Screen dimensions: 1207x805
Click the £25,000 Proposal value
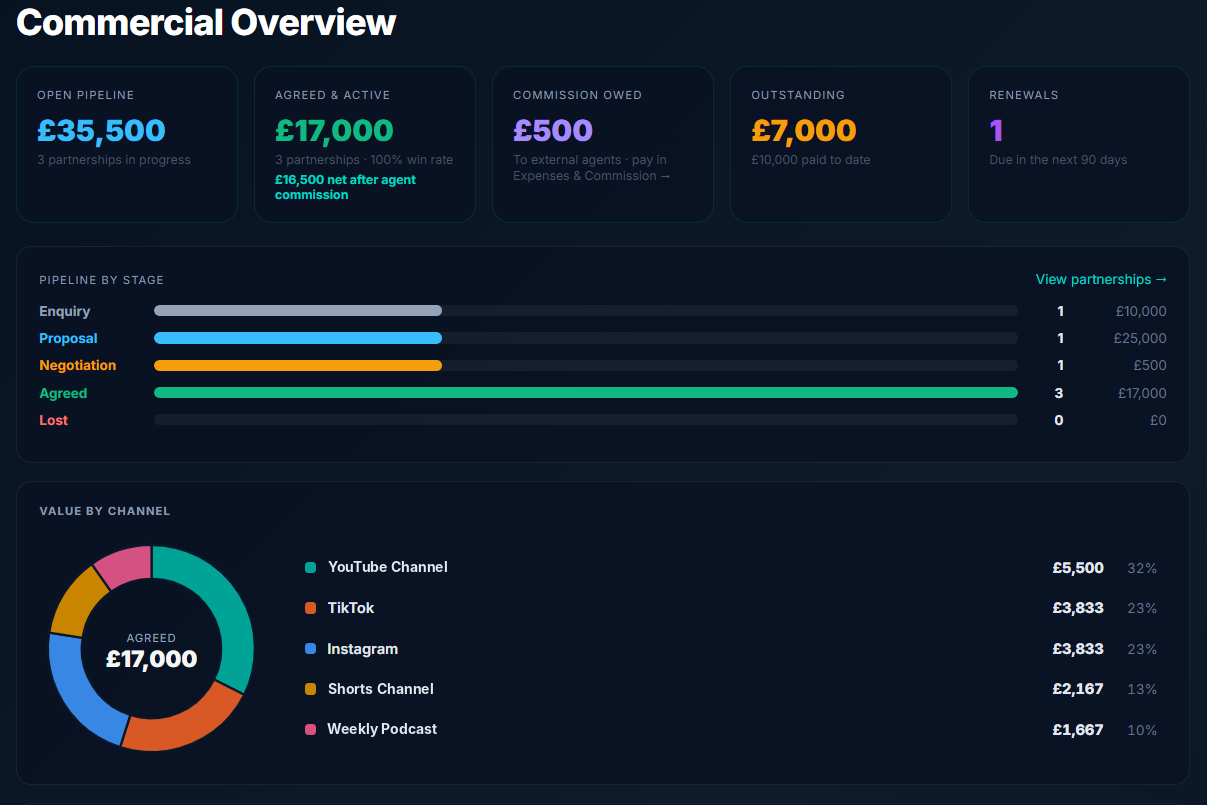[x=1140, y=339]
